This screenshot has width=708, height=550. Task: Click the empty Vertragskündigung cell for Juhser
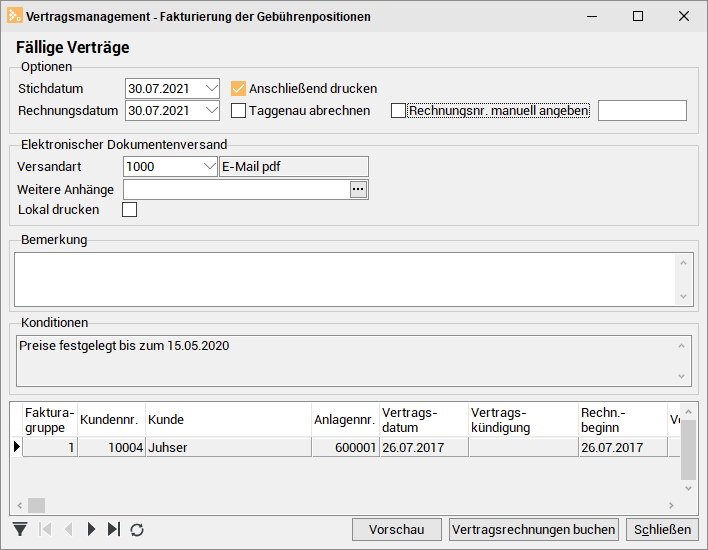pos(523,447)
